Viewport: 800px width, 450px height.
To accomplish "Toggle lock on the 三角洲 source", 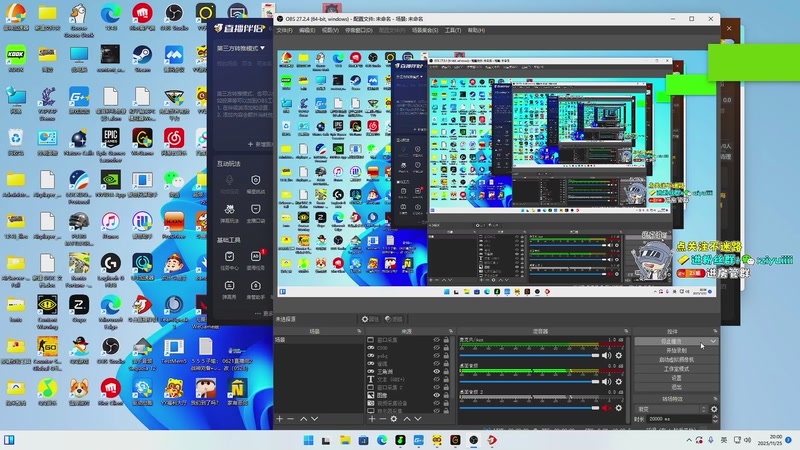I will pyautogui.click(x=446, y=371).
